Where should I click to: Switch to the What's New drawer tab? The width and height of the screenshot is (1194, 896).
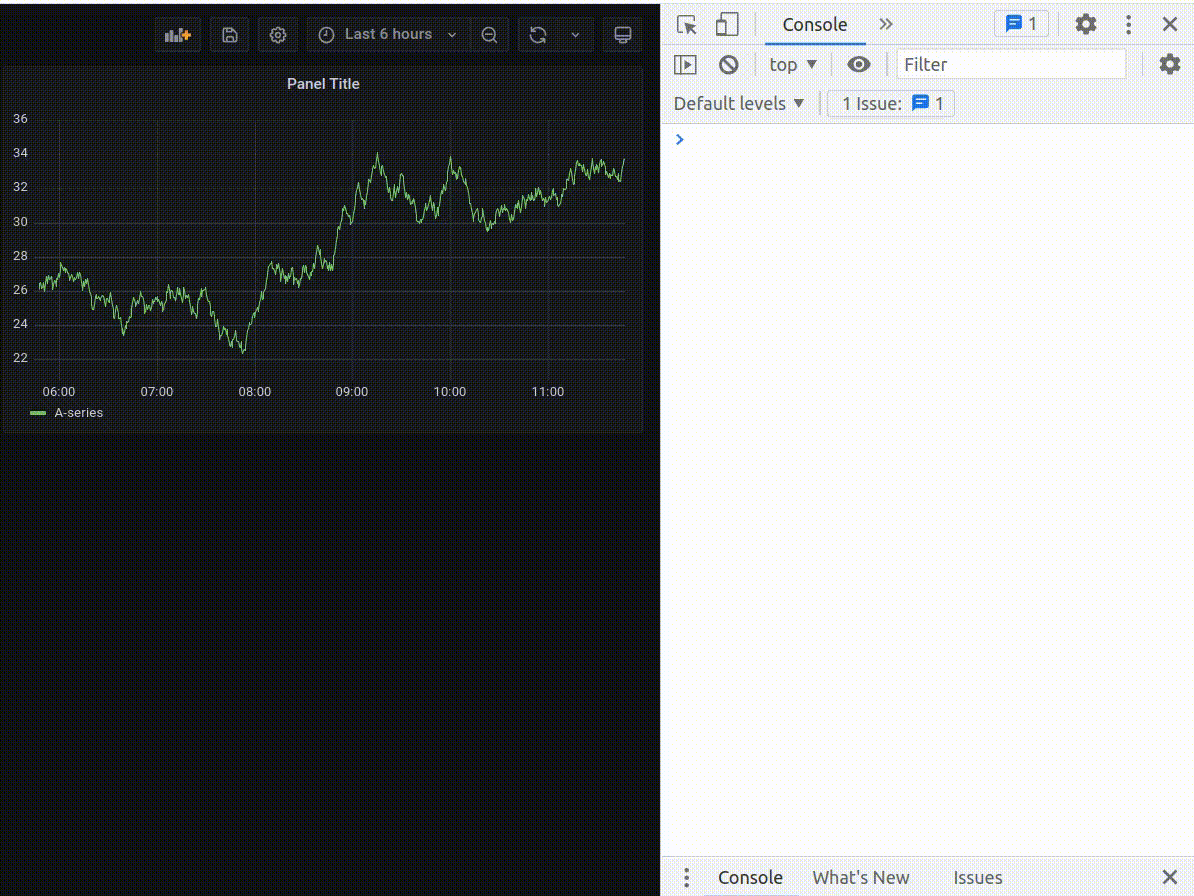[860, 878]
